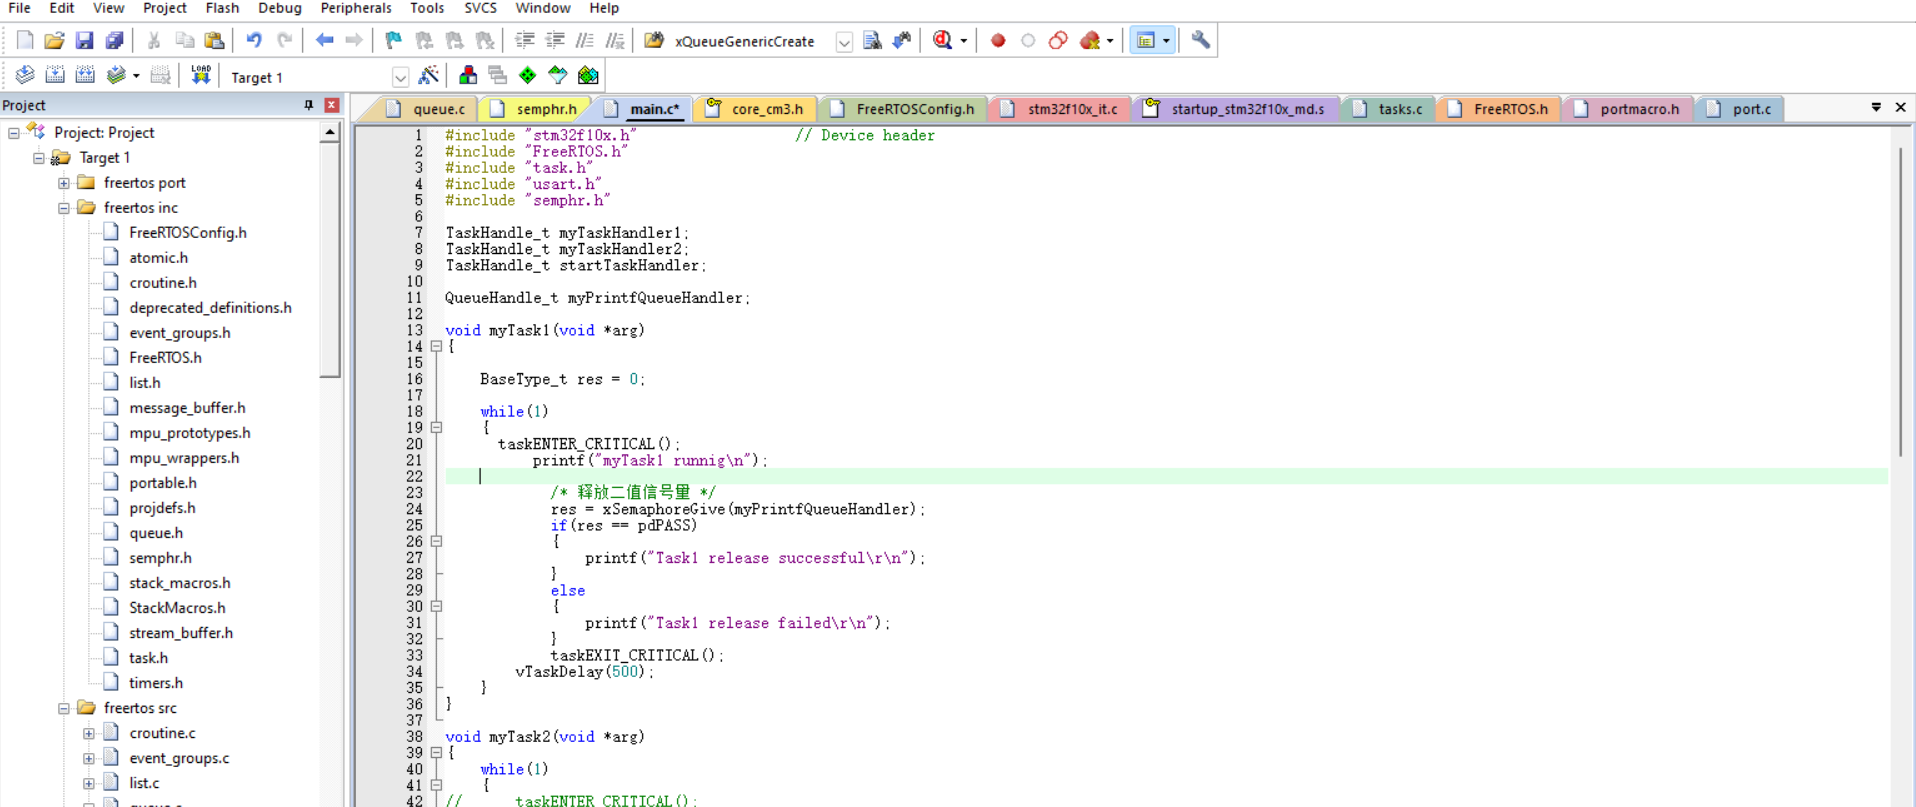Open the Peripherals menu
Screen dimensions: 1916x807
(356, 8)
